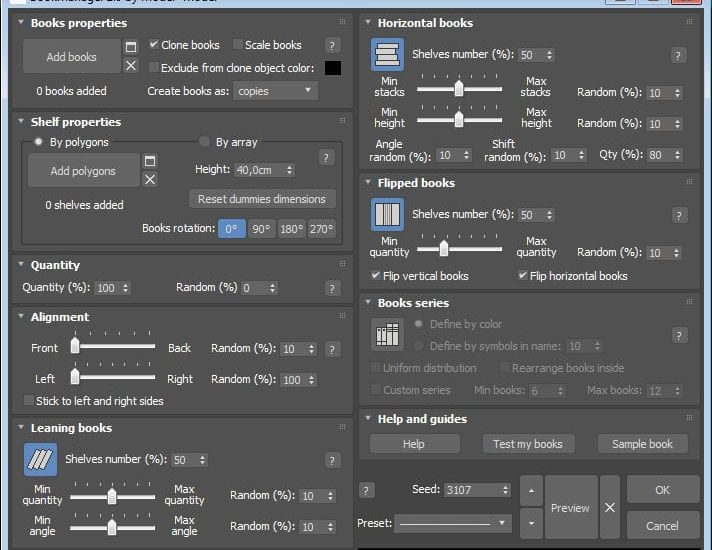Collapse the Quantity section

click(x=21, y=265)
